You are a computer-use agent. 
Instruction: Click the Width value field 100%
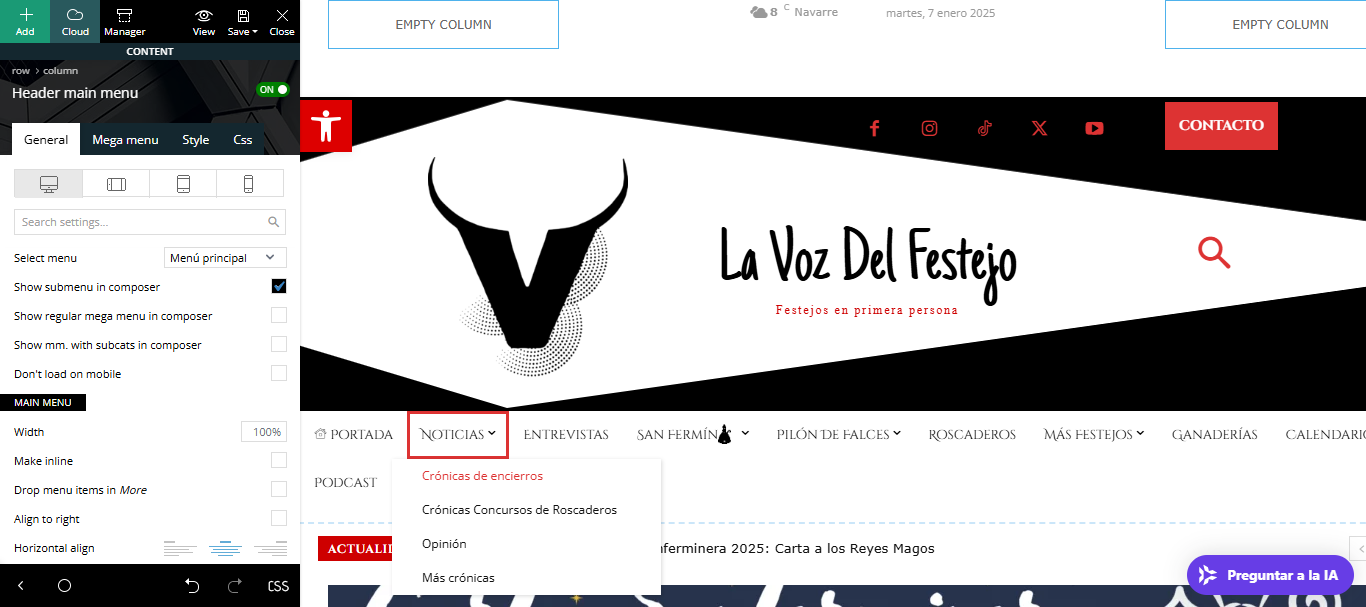[x=264, y=432]
